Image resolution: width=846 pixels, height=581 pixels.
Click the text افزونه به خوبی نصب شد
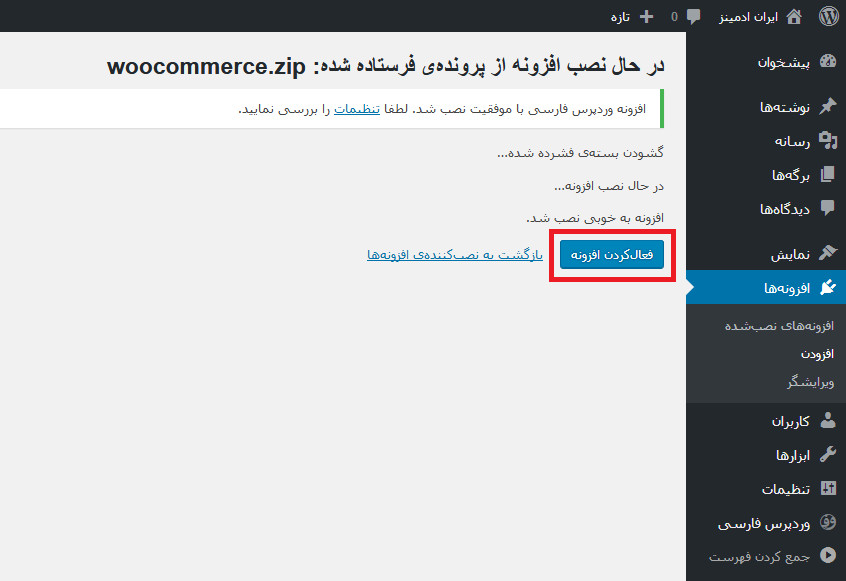(595, 218)
